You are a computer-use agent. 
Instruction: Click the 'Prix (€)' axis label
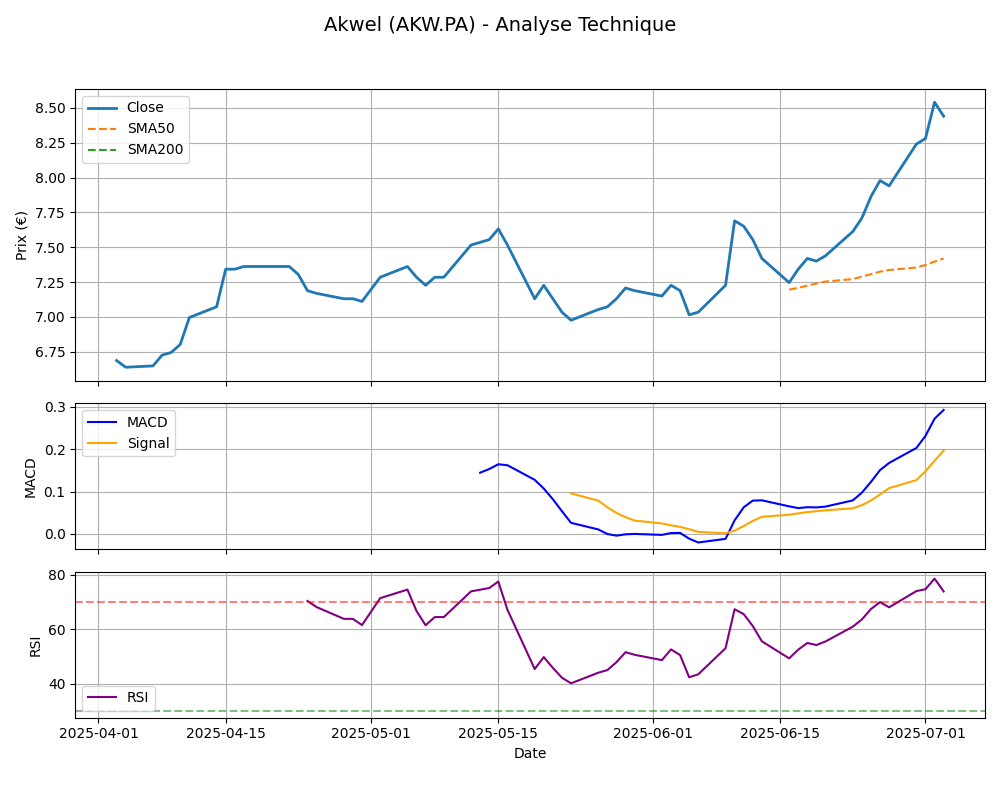[x=21, y=235]
